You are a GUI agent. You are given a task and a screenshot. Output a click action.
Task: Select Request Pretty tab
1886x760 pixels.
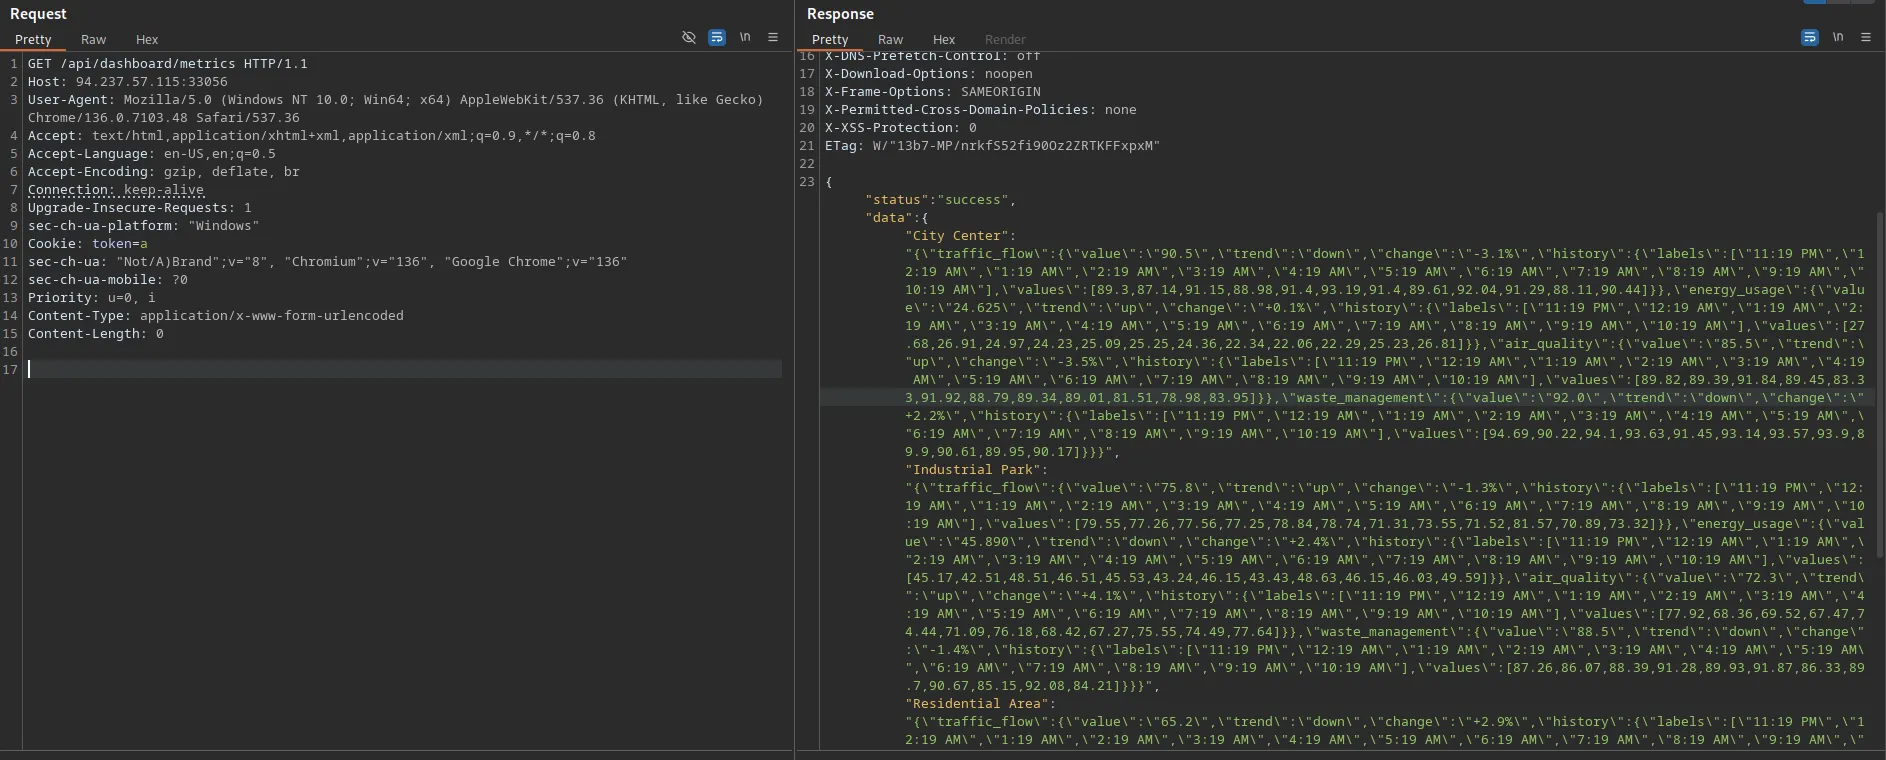pyautogui.click(x=33, y=40)
